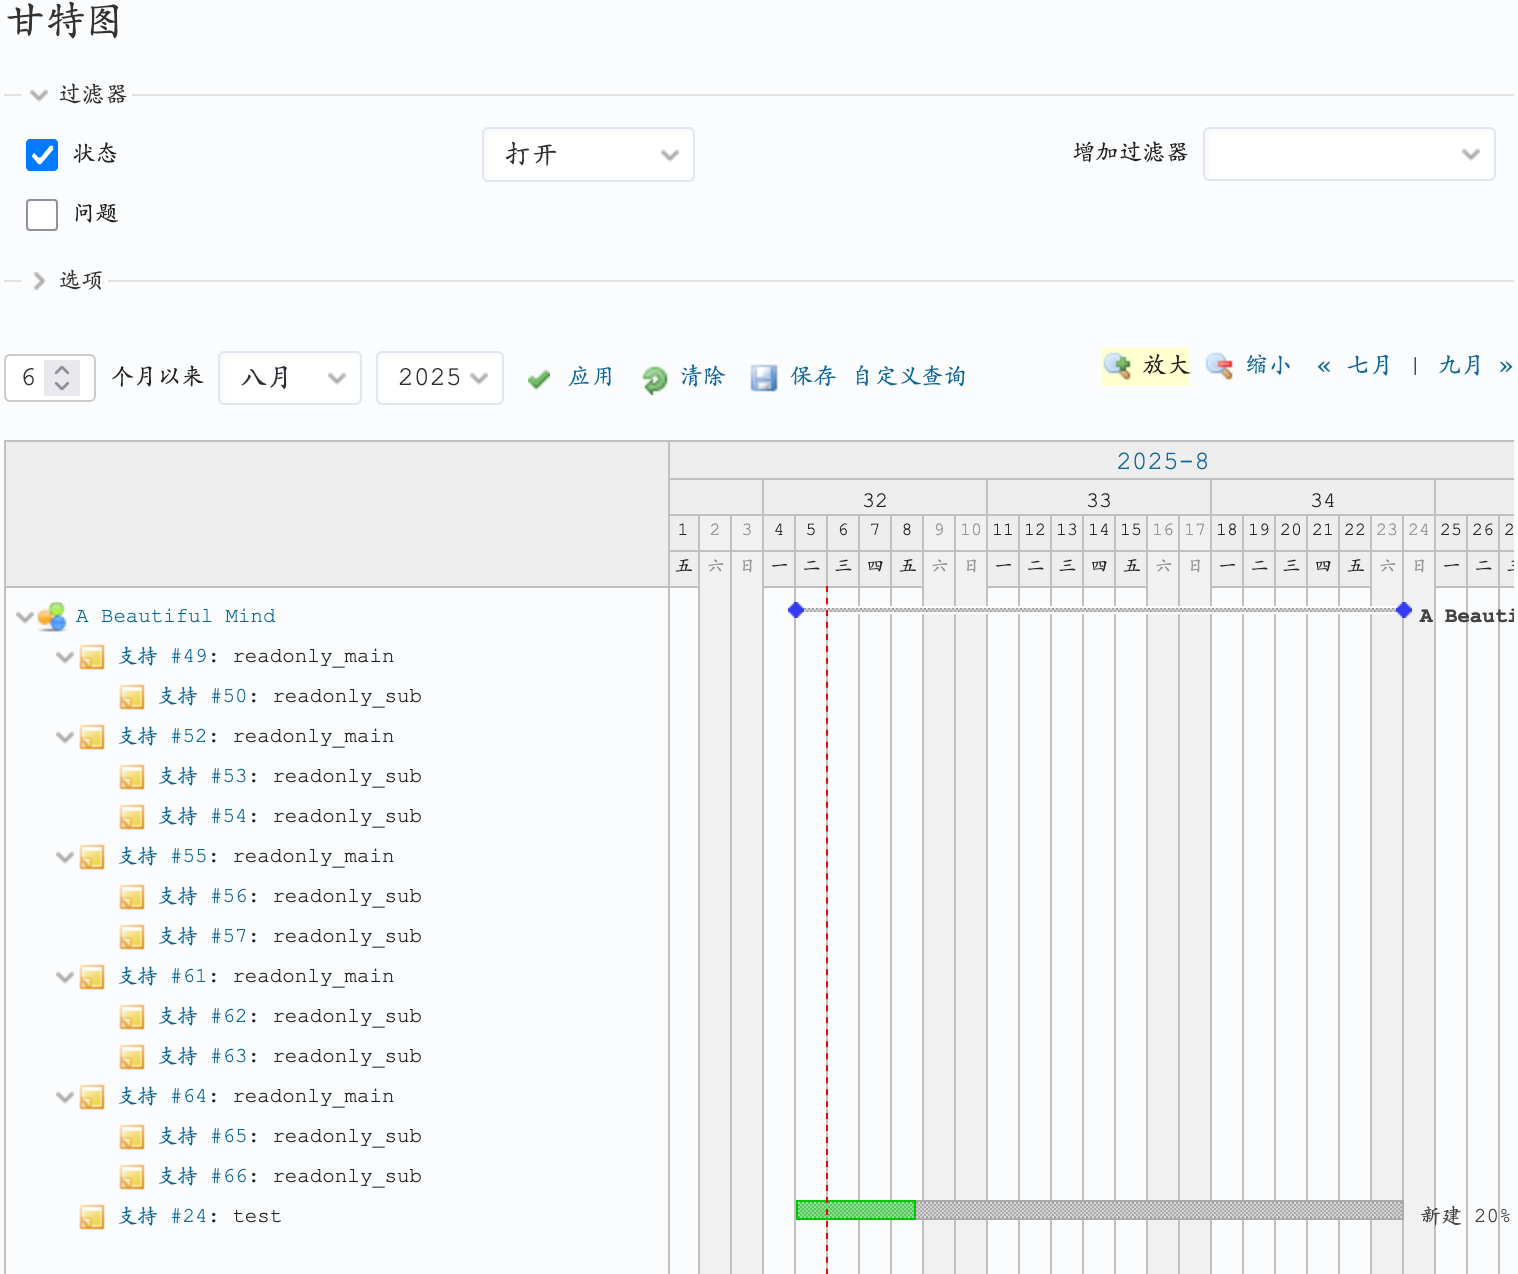Collapse issue #64 readonly_main subtasks
The image size is (1518, 1274).
[x=65, y=1097]
